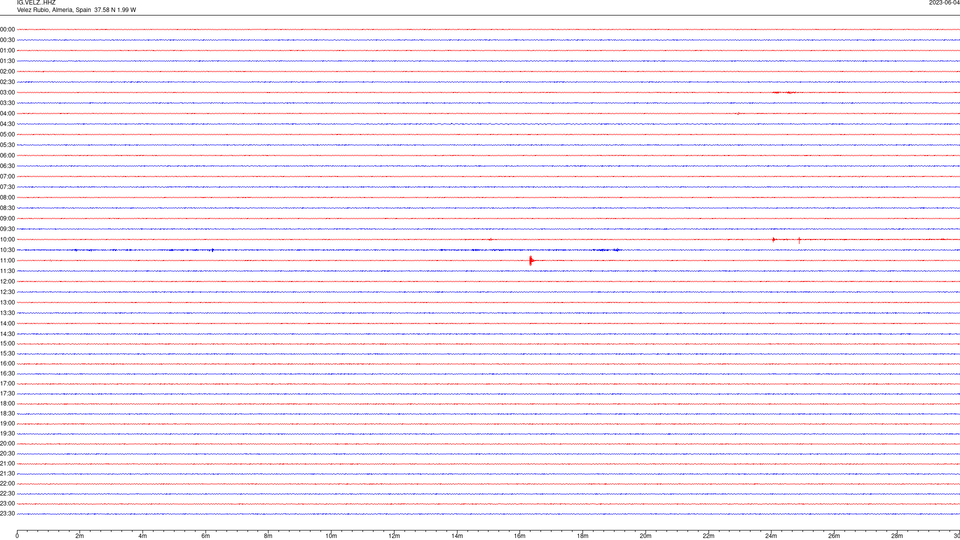This screenshot has width=960, height=540.
Task: Select the 10:30 row label
Action: (7, 250)
